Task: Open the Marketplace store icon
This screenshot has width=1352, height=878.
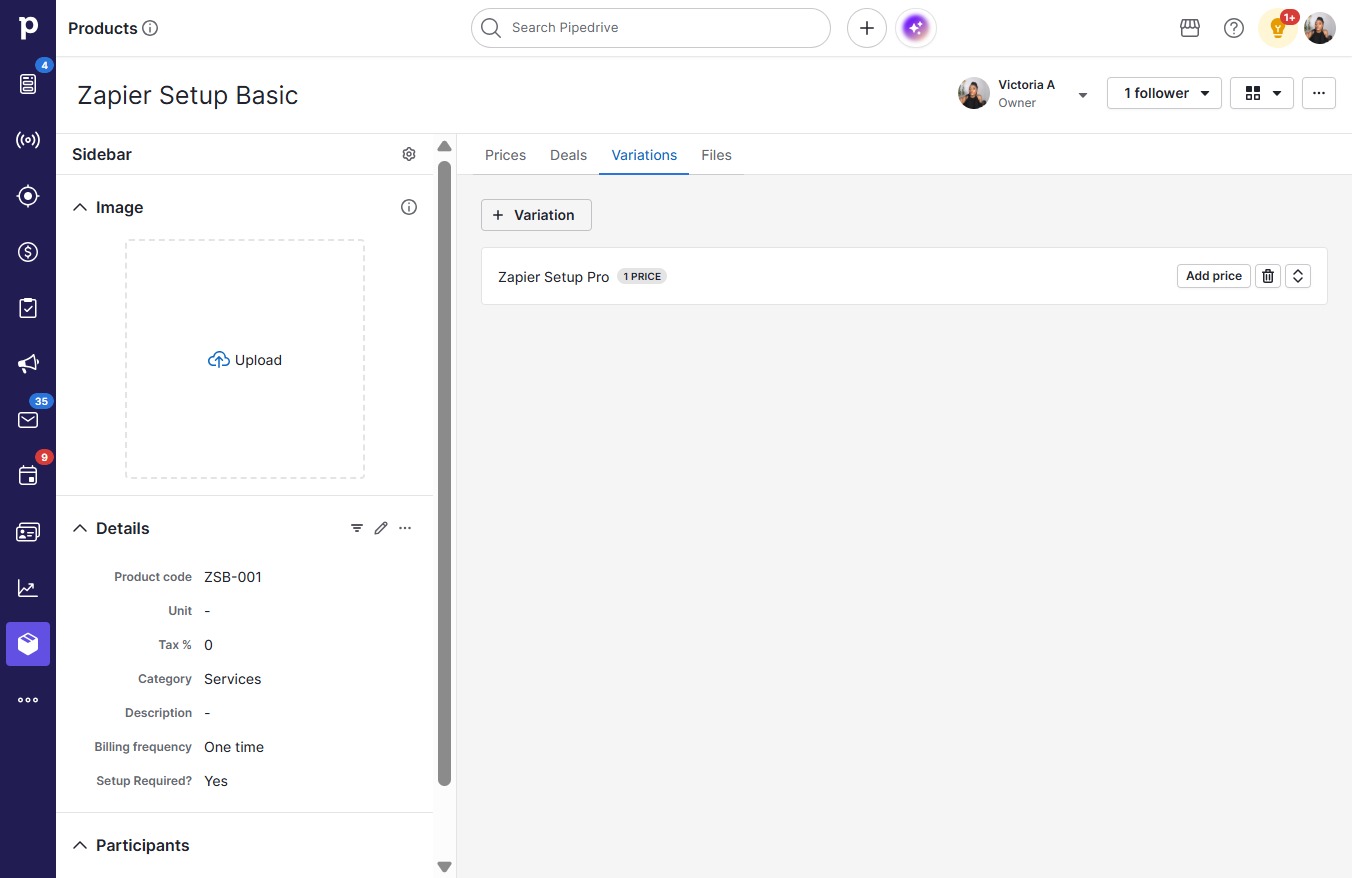Action: tap(1190, 28)
